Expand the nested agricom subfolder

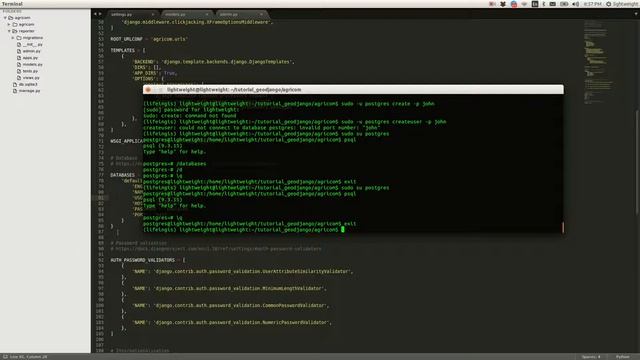click(x=9, y=24)
